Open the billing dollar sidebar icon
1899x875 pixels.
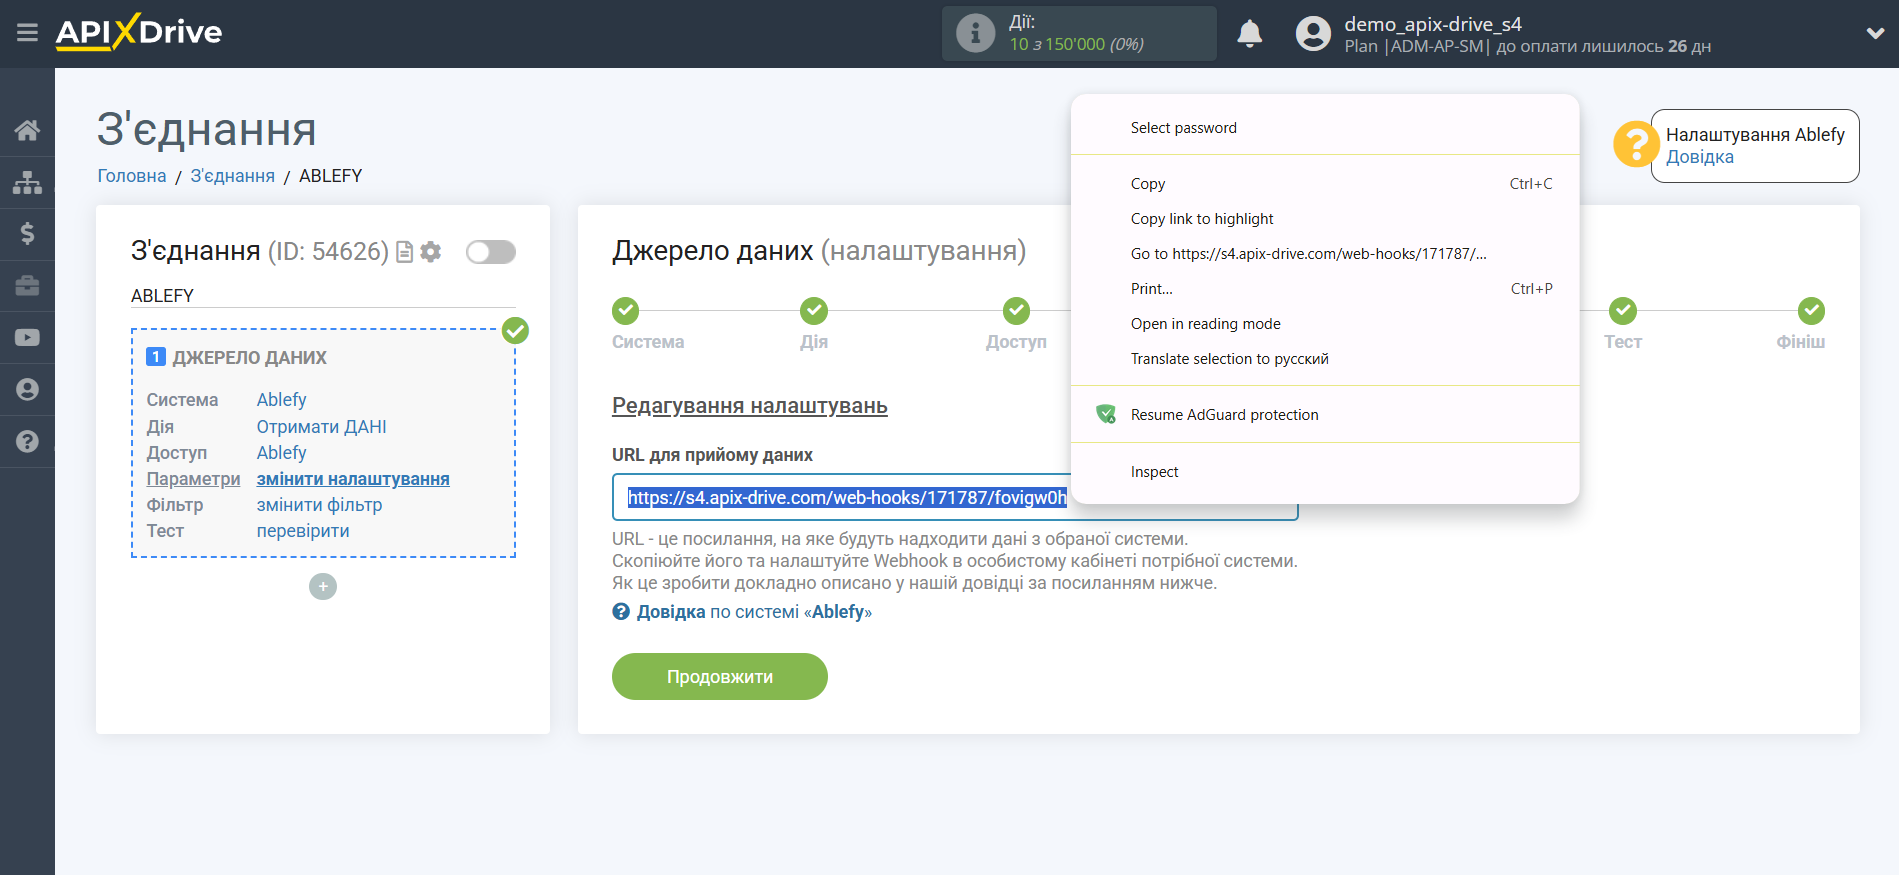pos(27,234)
